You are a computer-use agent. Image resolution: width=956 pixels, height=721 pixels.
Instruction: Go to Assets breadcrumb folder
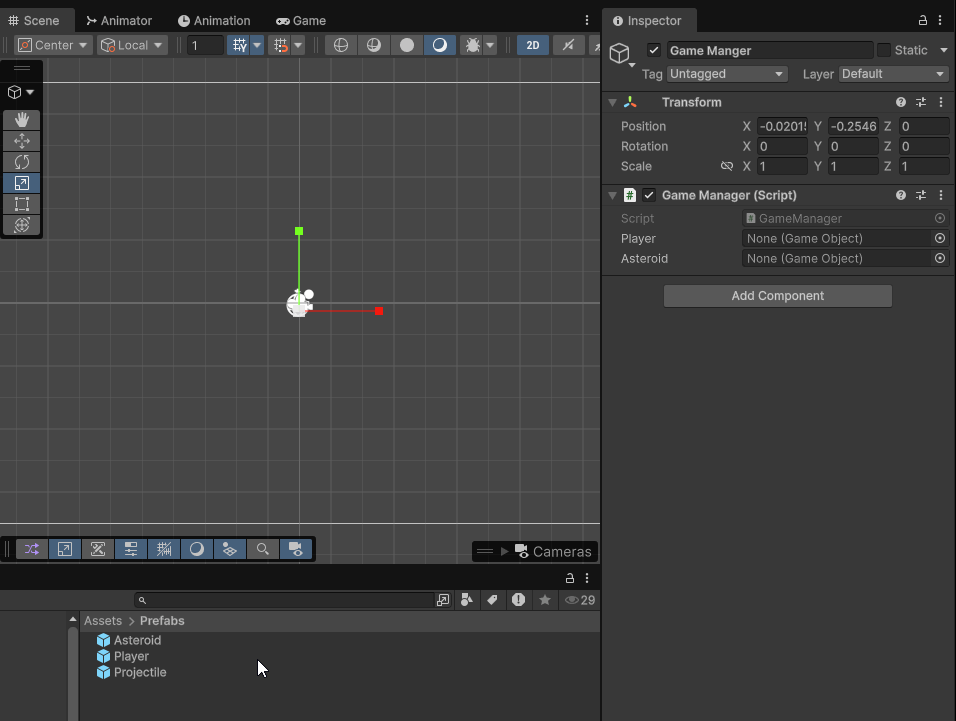point(103,620)
